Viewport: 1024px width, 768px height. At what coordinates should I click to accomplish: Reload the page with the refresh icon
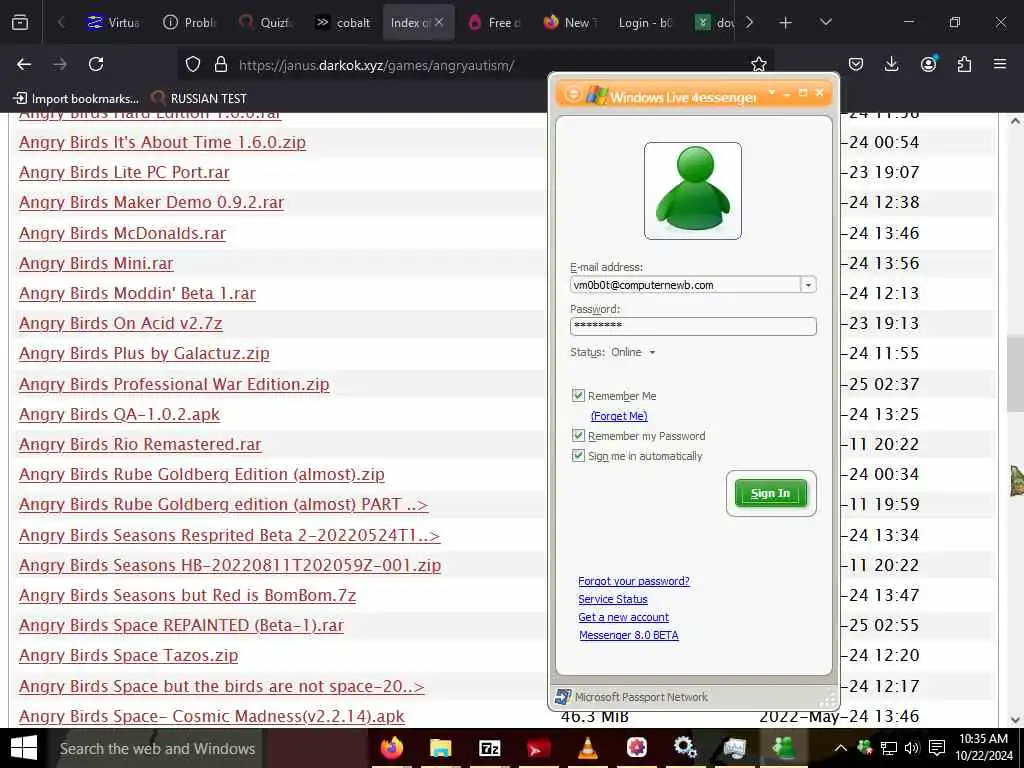[96, 64]
